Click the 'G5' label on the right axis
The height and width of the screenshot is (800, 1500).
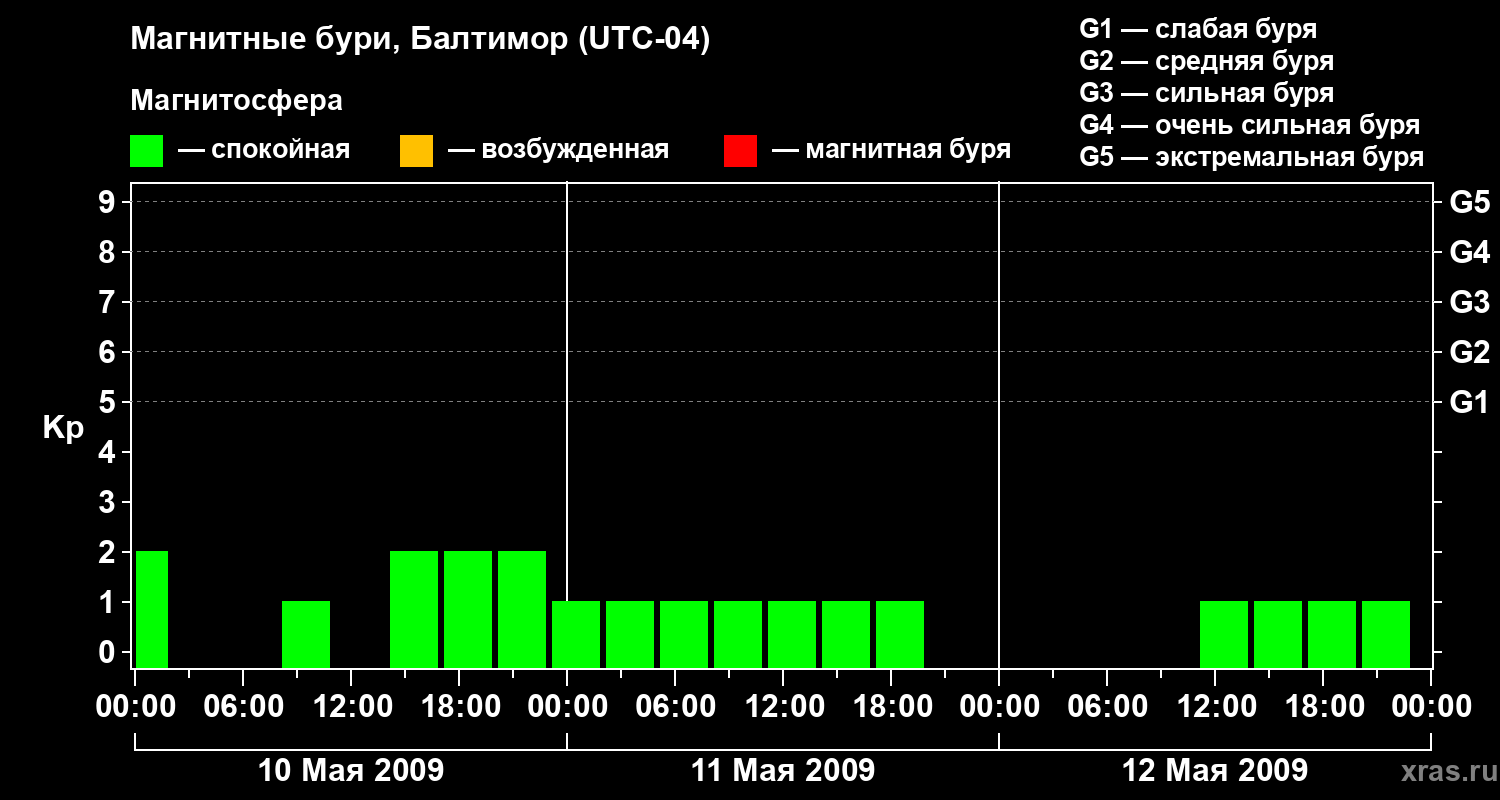(x=1469, y=202)
